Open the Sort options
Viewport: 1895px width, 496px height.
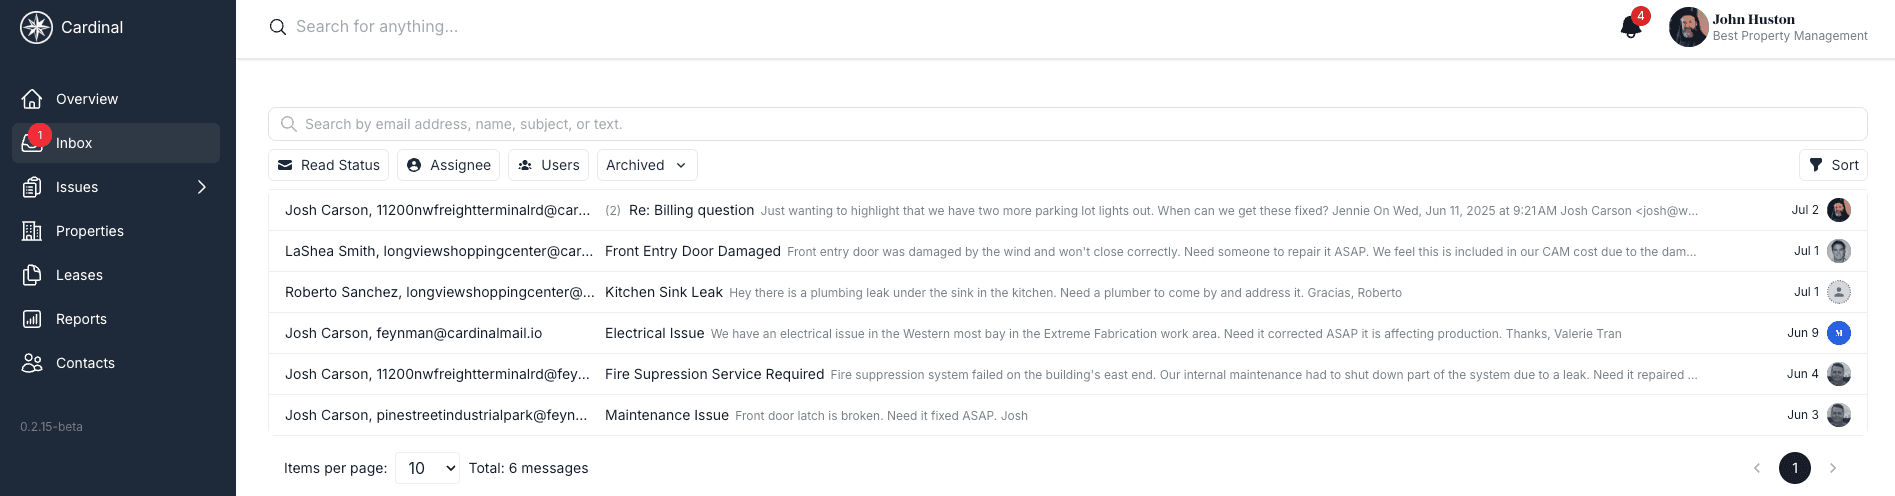(1833, 165)
